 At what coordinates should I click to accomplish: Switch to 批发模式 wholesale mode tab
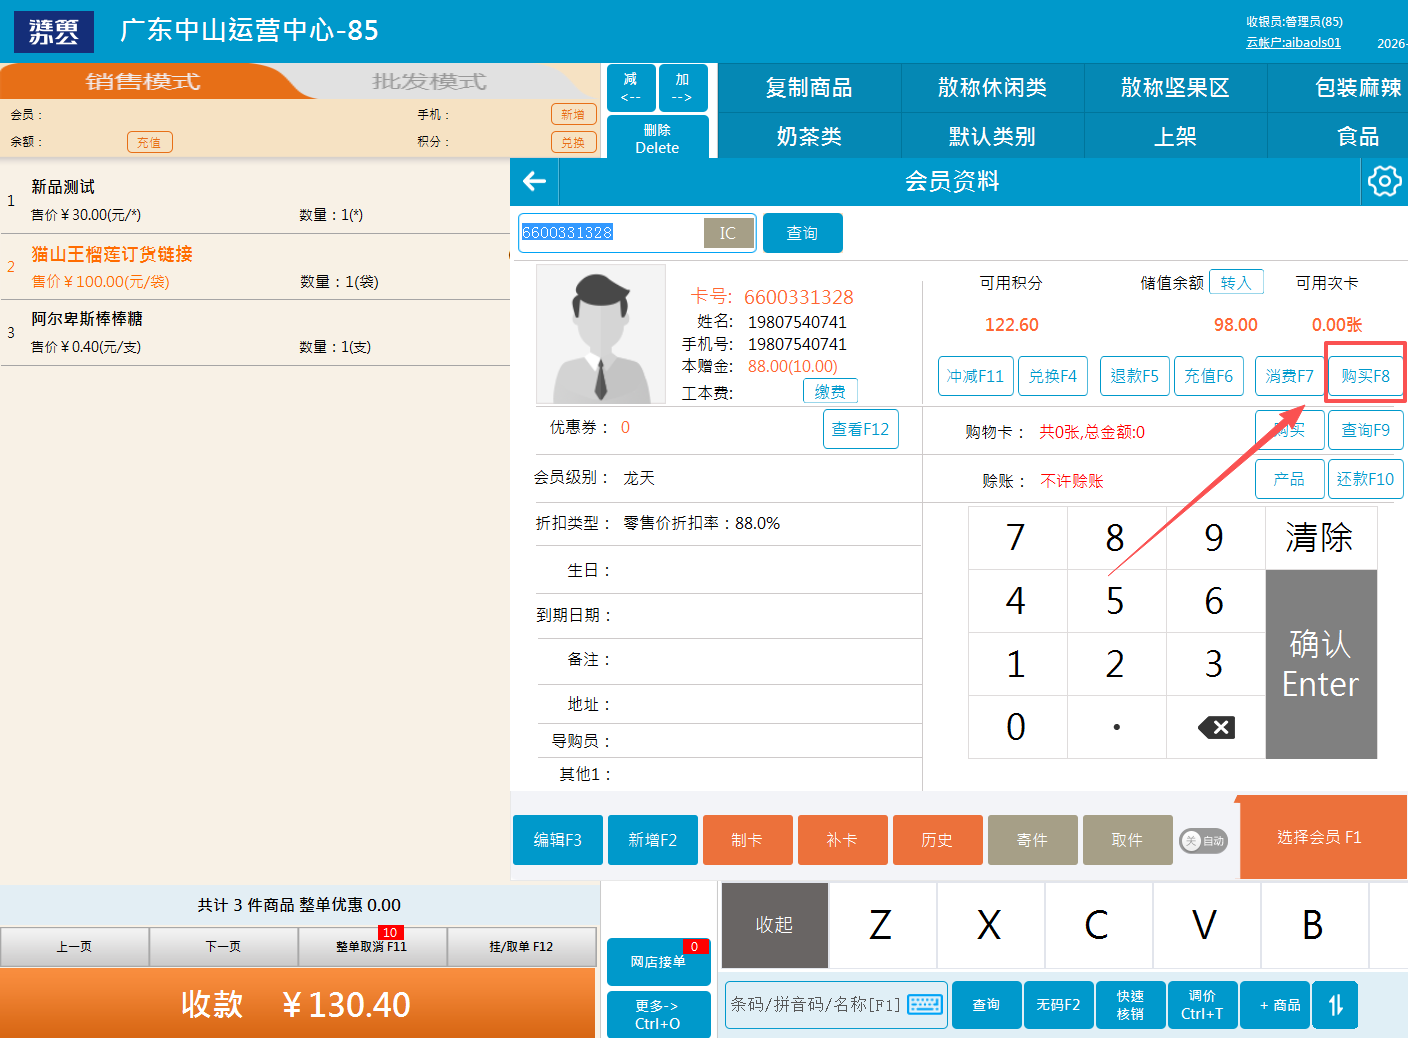429,82
